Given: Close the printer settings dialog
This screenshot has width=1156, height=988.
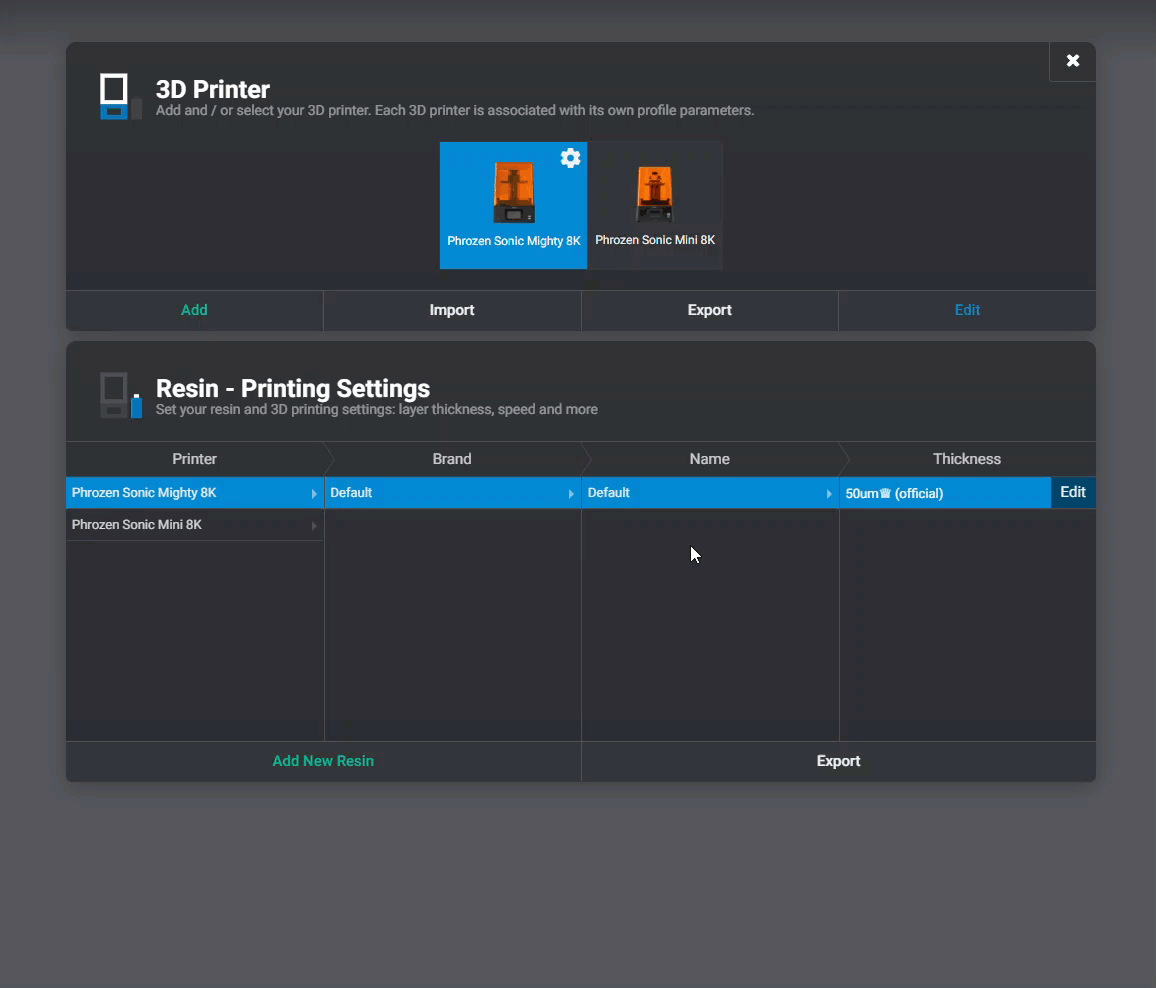Looking at the screenshot, I should click(x=1072, y=61).
